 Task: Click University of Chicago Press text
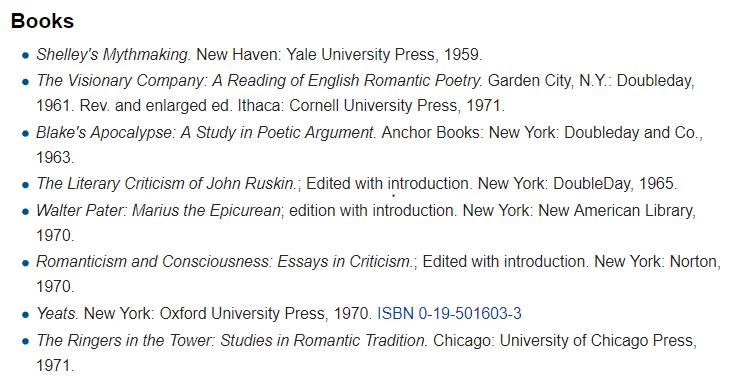(x=598, y=341)
